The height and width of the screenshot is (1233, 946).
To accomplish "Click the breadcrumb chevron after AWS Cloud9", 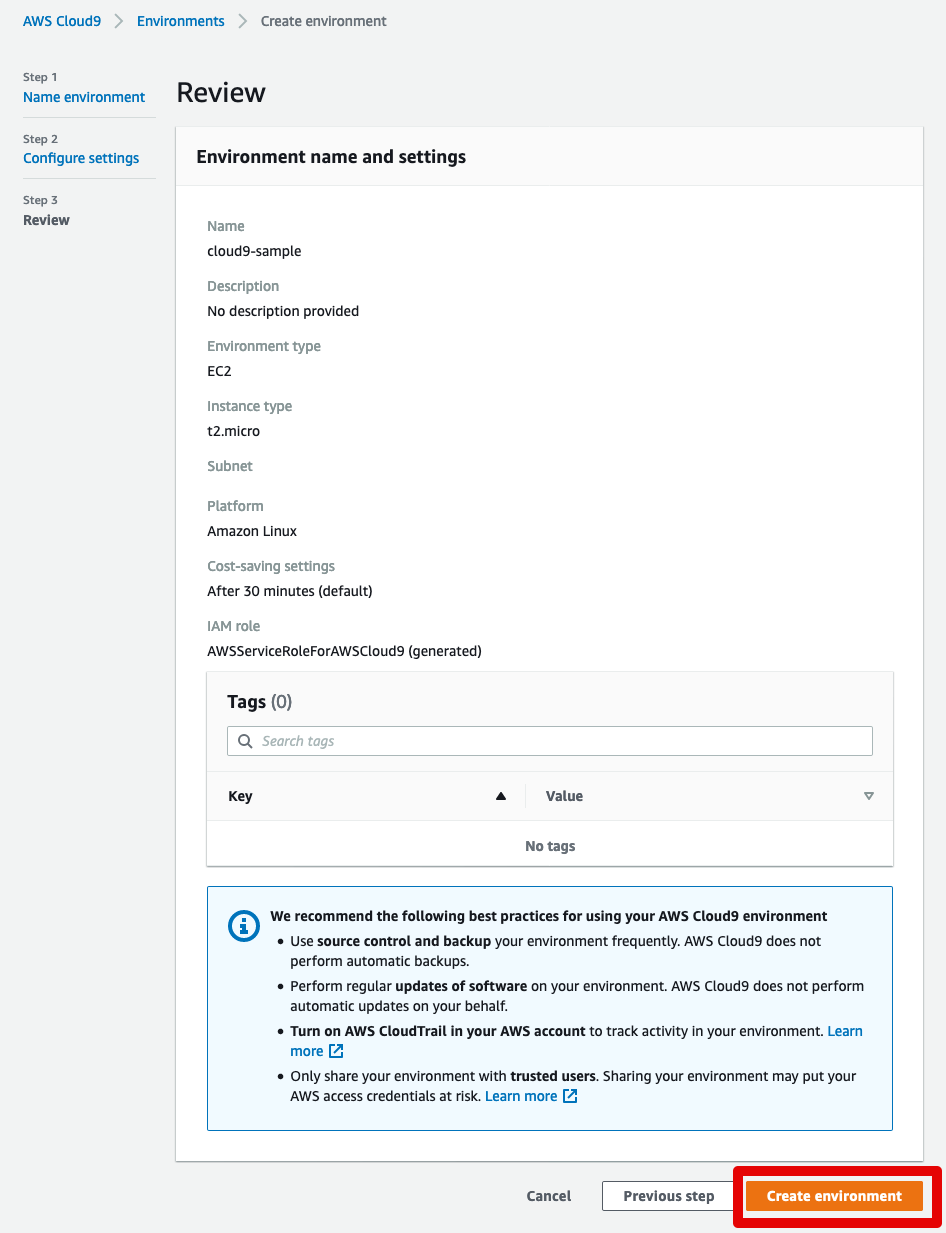I will point(120,20).
